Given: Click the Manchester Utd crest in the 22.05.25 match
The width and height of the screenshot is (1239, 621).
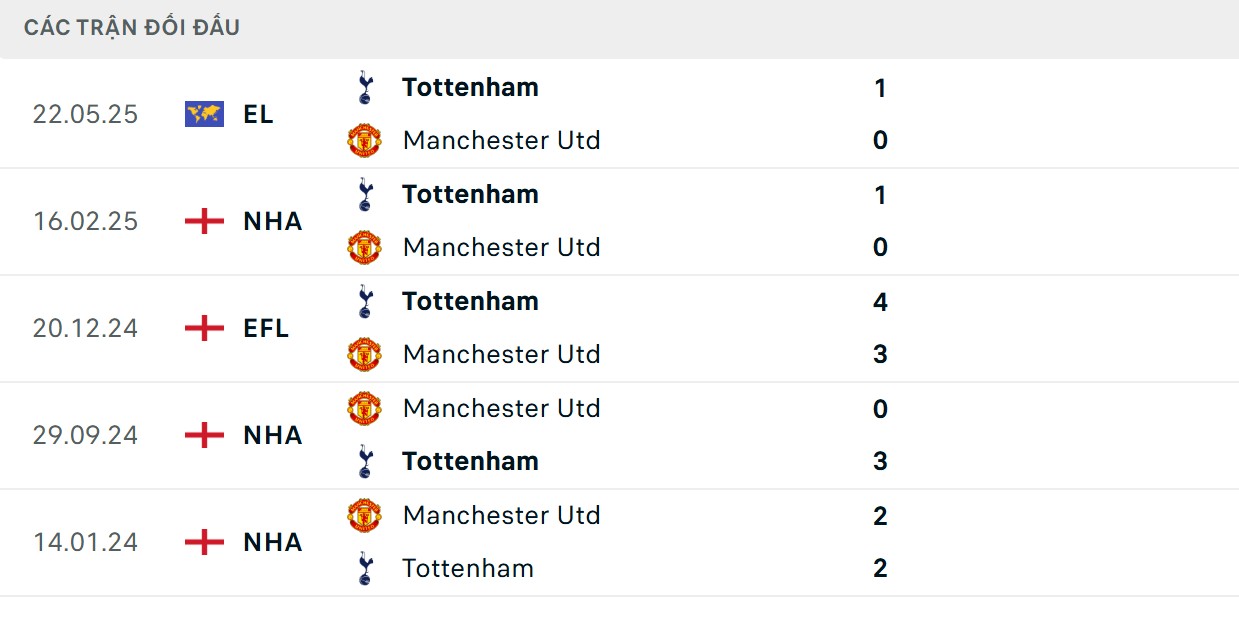Looking at the screenshot, I should coord(364,140).
